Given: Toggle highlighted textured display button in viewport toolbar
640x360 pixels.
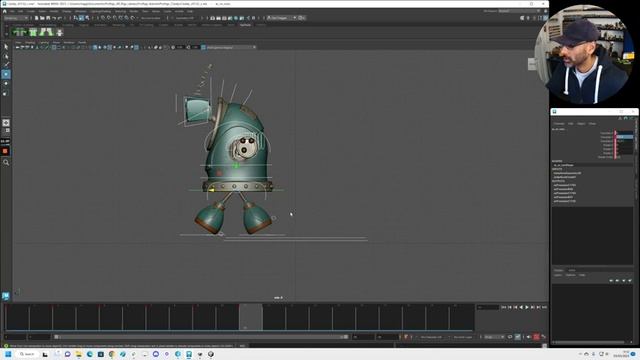Looking at the screenshot, I should click(x=109, y=47).
